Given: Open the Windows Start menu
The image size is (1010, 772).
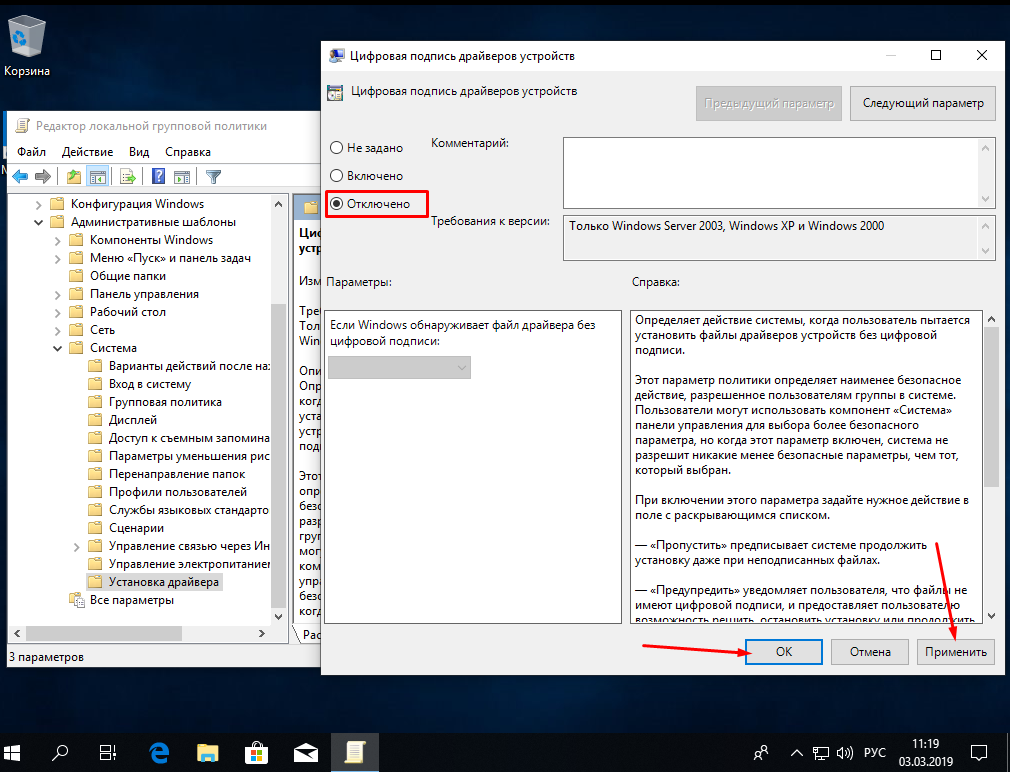Looking at the screenshot, I should (x=12, y=752).
